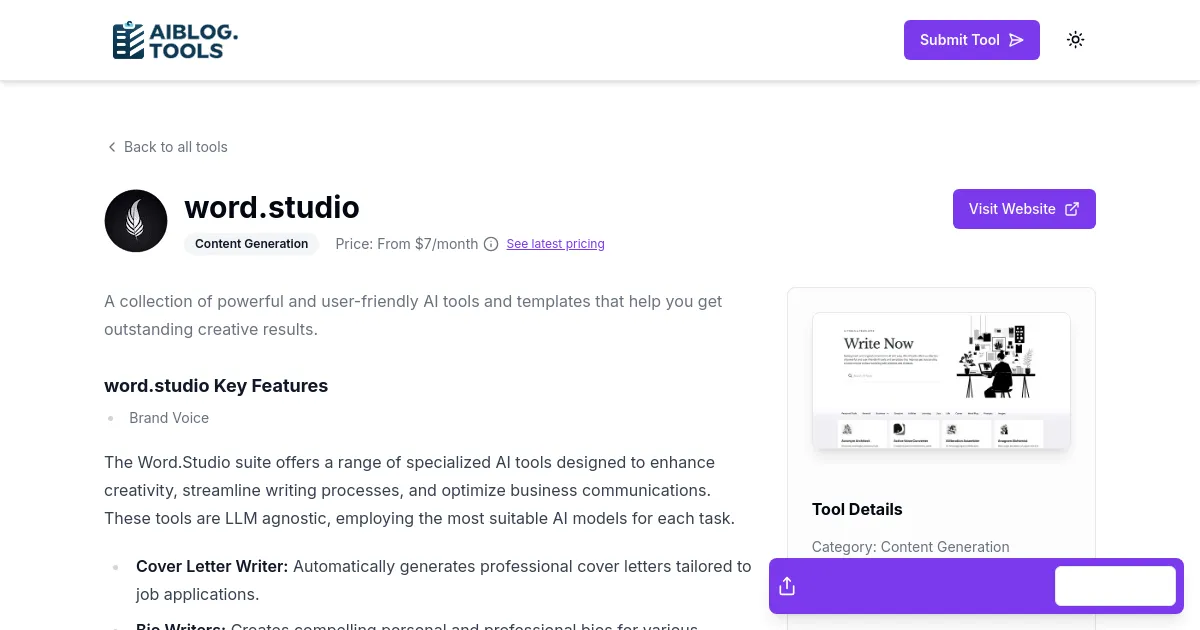The height and width of the screenshot is (630, 1200).
Task: Select the Brand Voice key feature item
Action: pyautogui.click(x=169, y=418)
